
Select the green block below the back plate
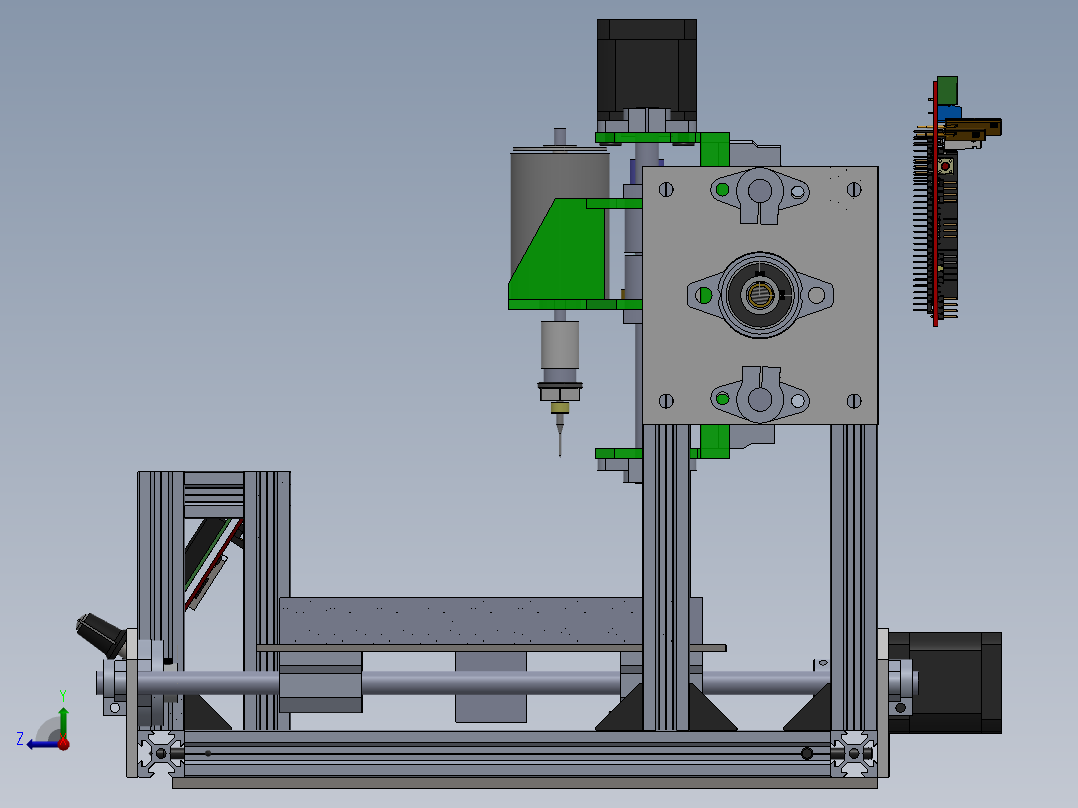tap(715, 441)
